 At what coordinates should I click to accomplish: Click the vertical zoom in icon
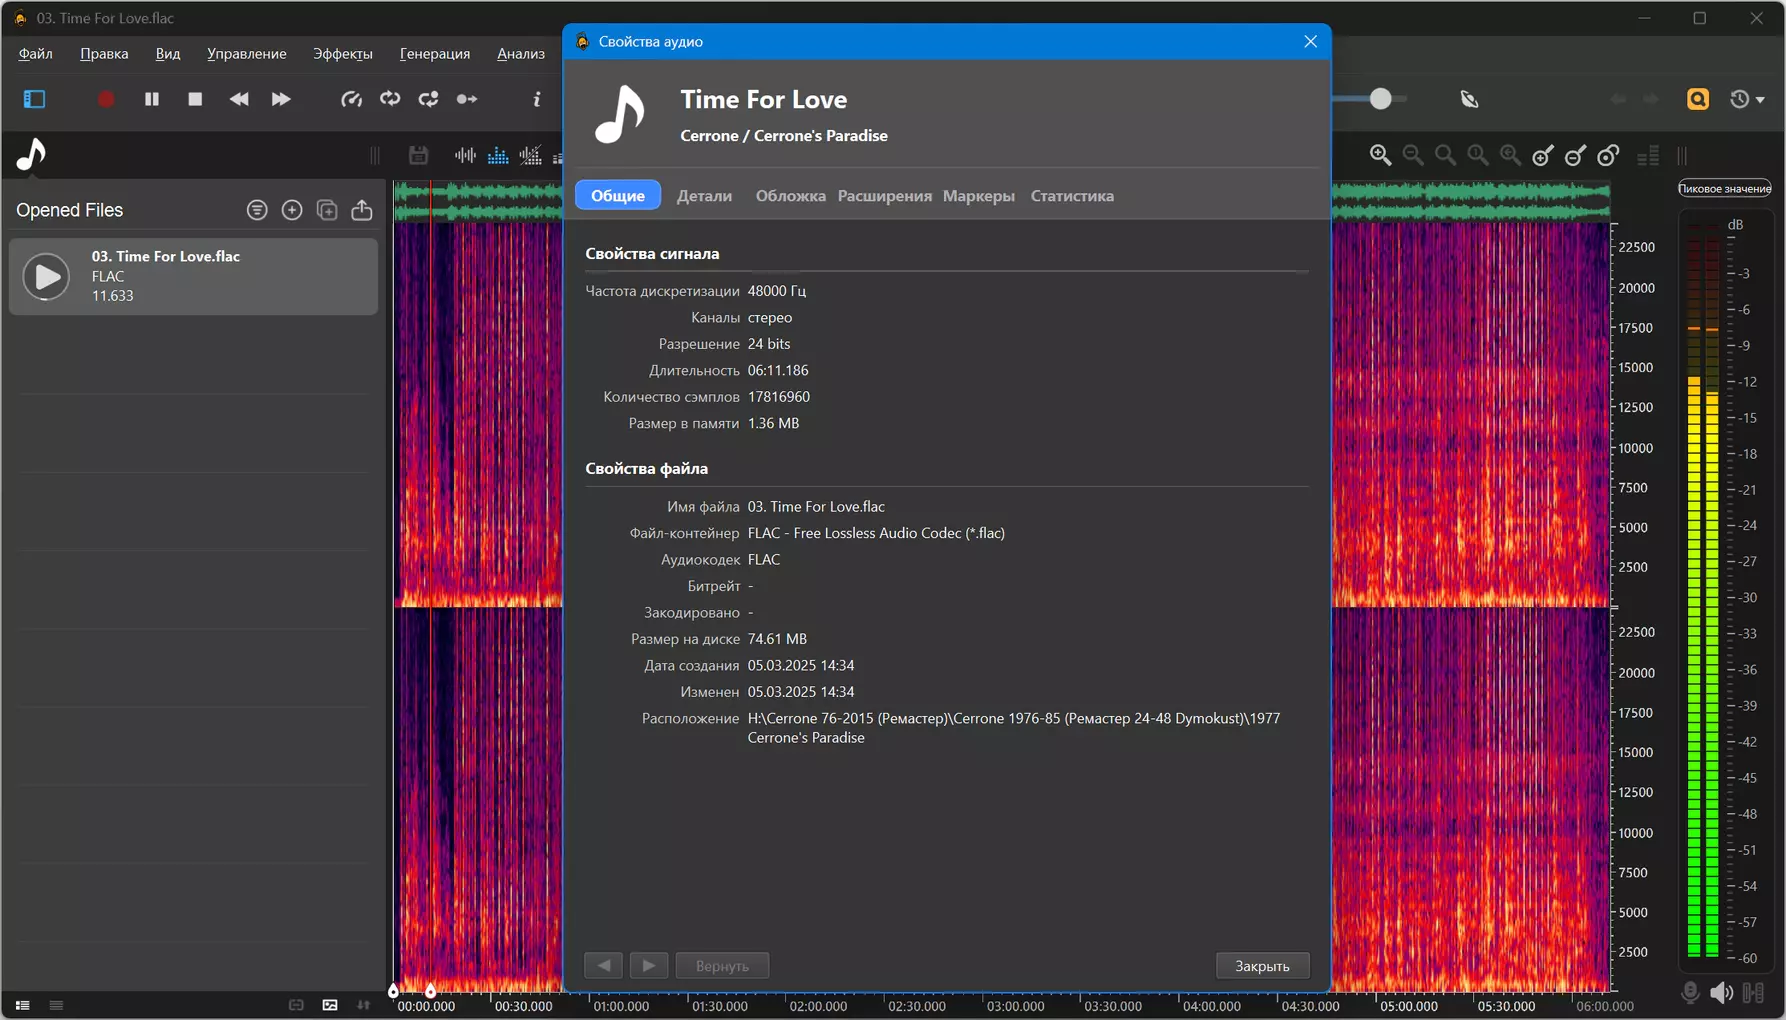click(1543, 155)
